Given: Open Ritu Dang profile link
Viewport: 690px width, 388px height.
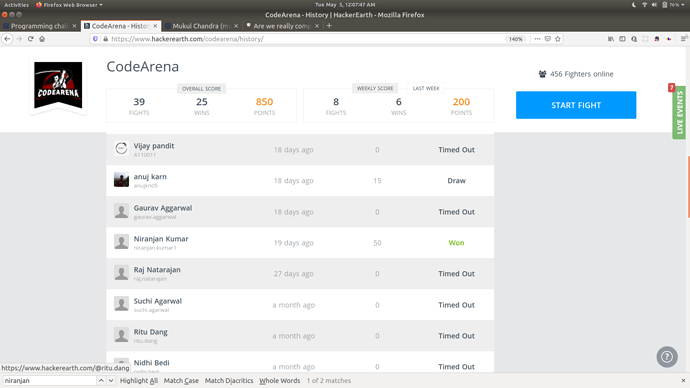Looking at the screenshot, I should click(150, 332).
